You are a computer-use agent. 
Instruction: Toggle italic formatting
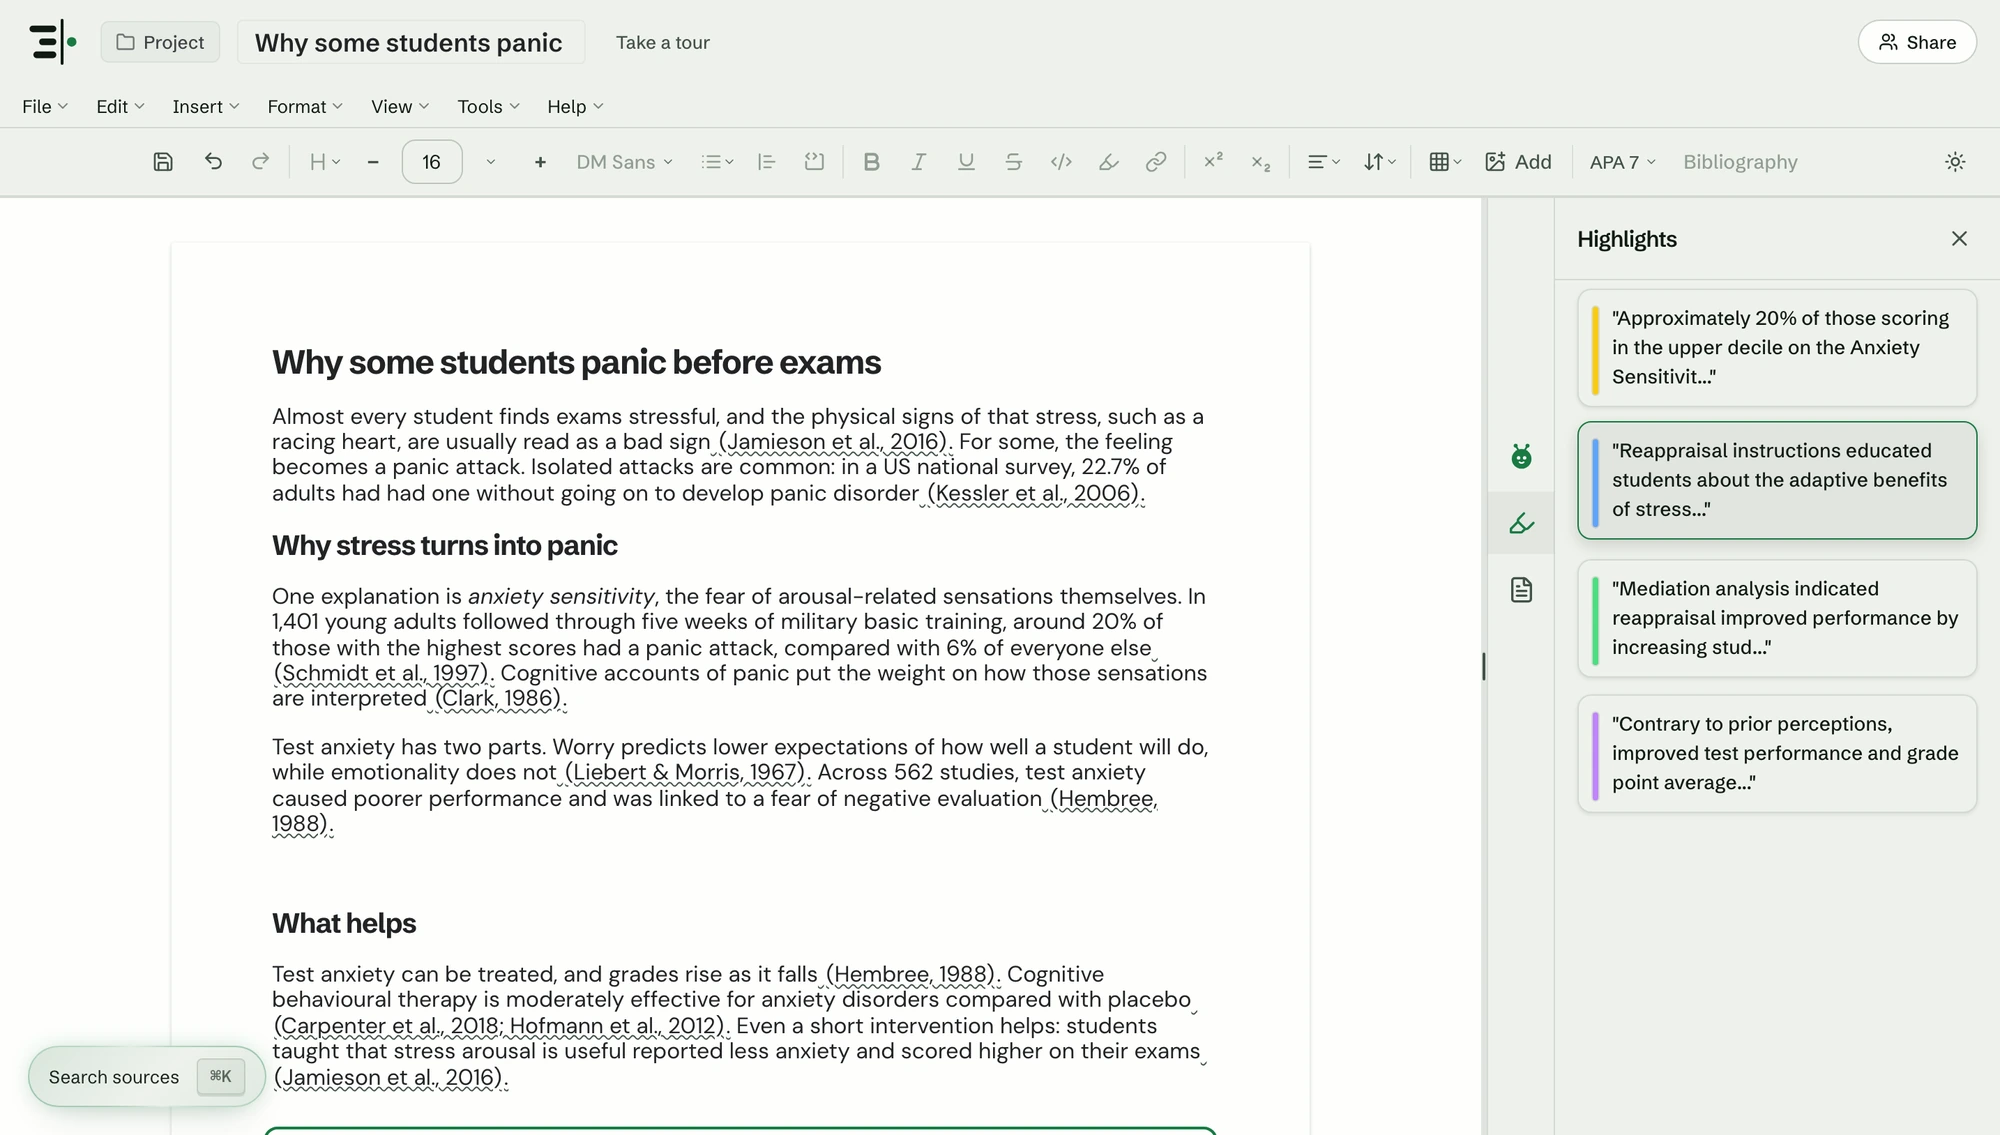918,162
